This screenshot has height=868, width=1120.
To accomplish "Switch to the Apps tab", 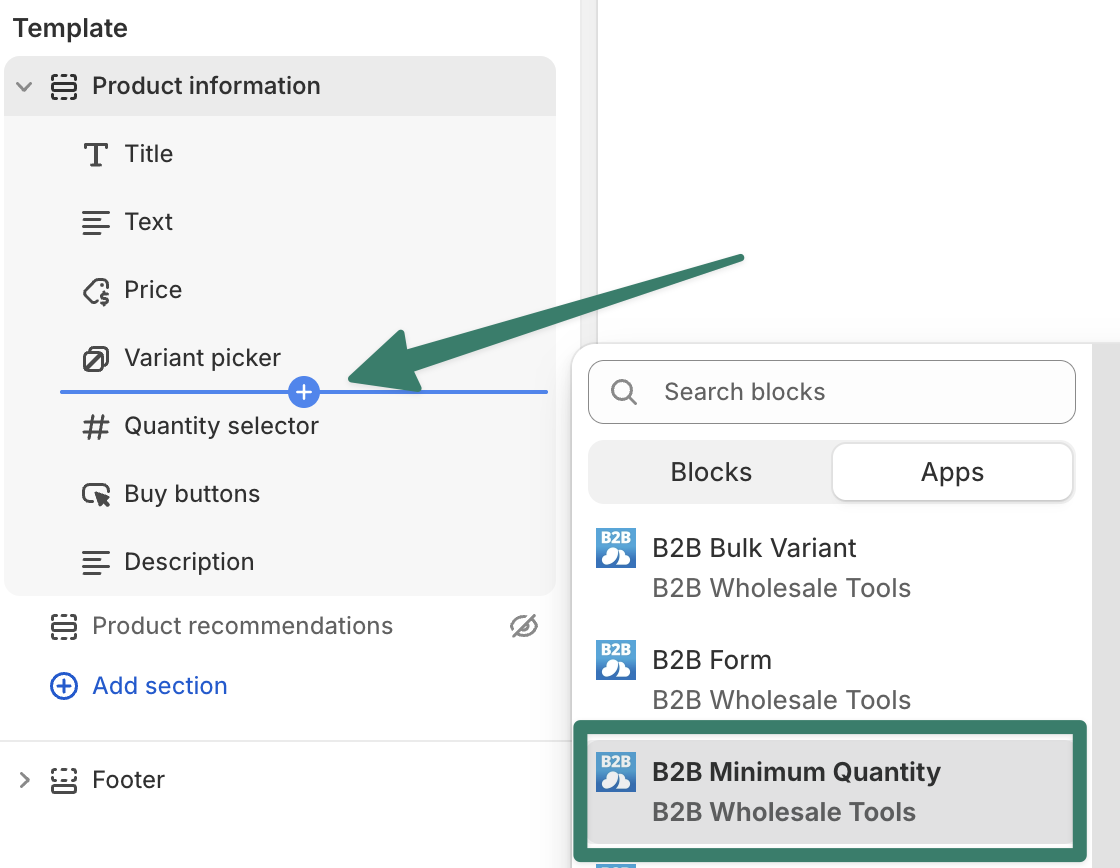I will pos(952,472).
